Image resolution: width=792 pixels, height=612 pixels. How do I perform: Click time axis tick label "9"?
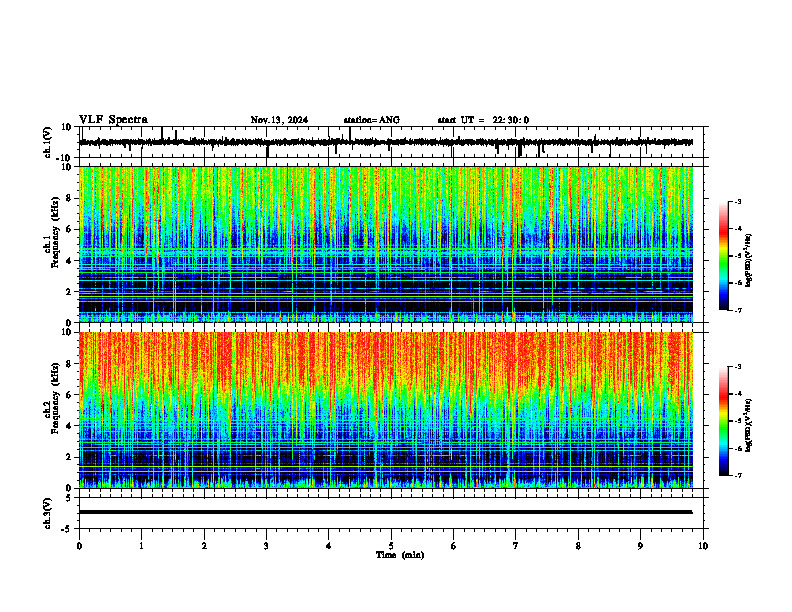(640, 546)
